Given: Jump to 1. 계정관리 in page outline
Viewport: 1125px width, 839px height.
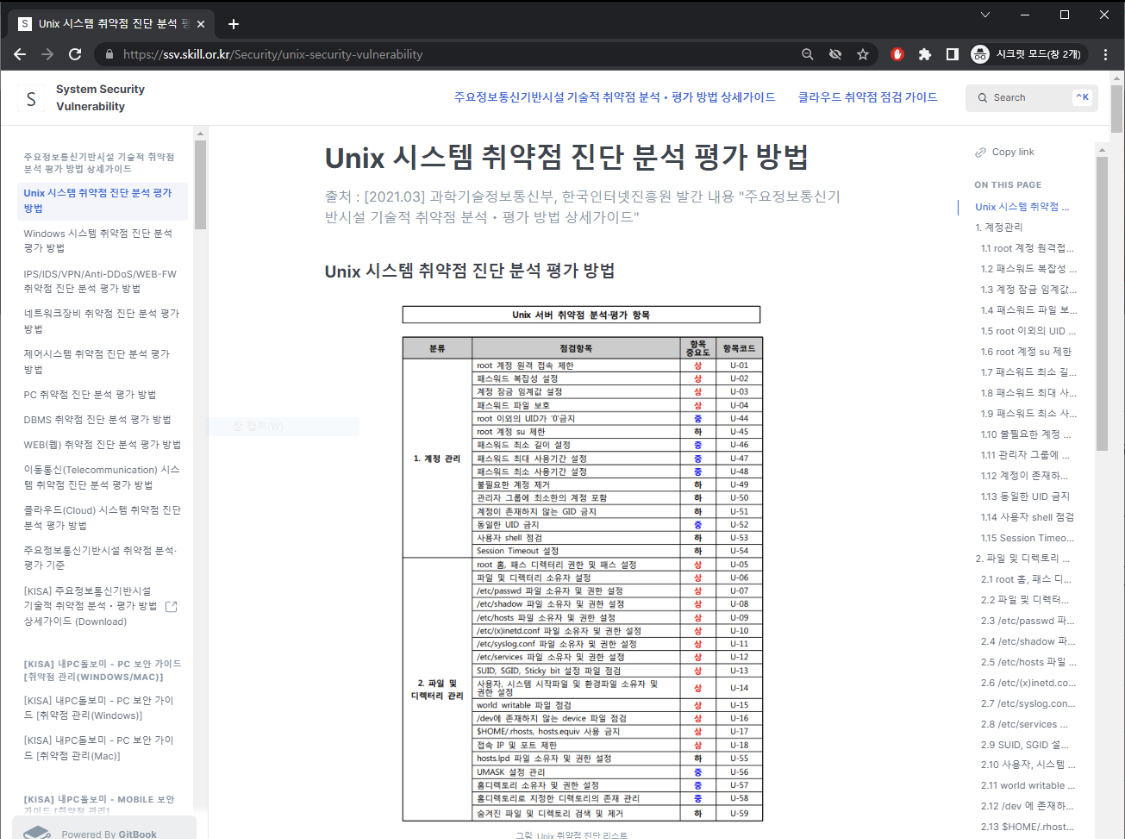Looking at the screenshot, I should coord(999,228).
